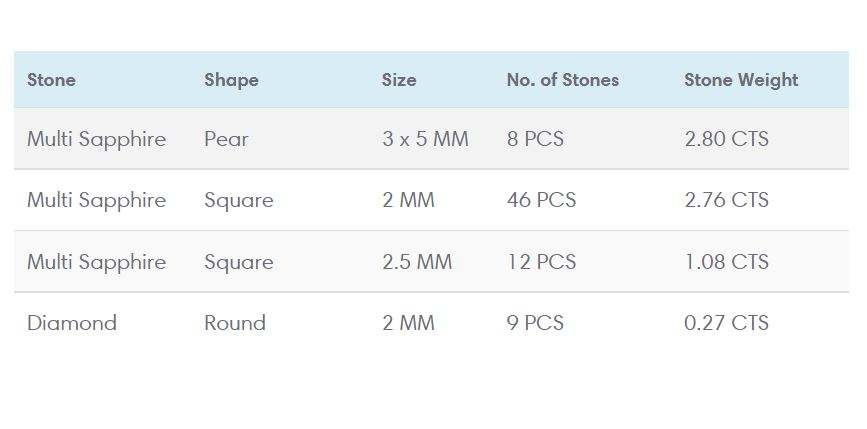Select the 12 PCS cell
Image resolution: width=867 pixels, height=429 pixels.
click(x=541, y=262)
